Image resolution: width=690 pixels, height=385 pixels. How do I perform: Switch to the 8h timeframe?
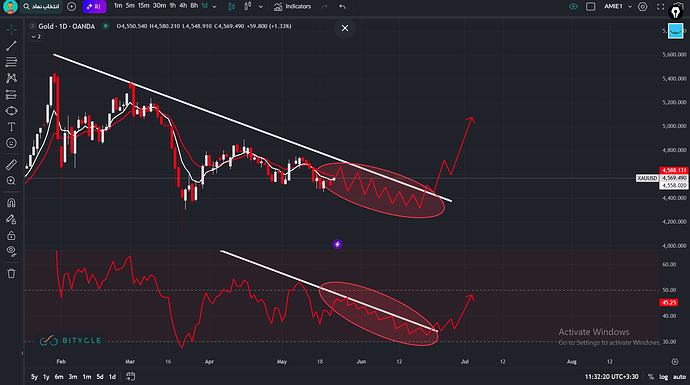click(194, 6)
